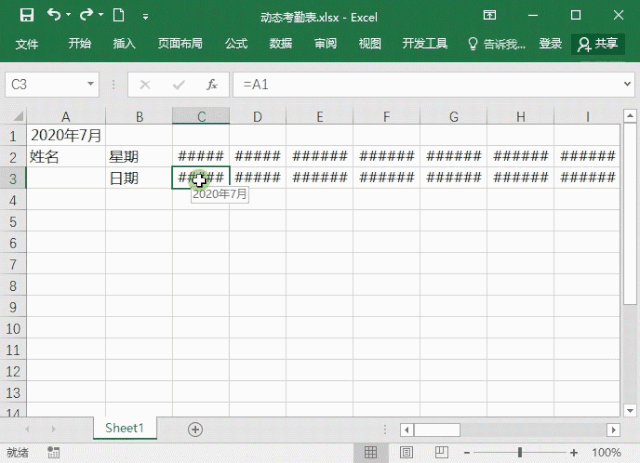Open the Name Box dropdown arrow
Viewport: 640px width, 463px height.
pyautogui.click(x=90, y=84)
